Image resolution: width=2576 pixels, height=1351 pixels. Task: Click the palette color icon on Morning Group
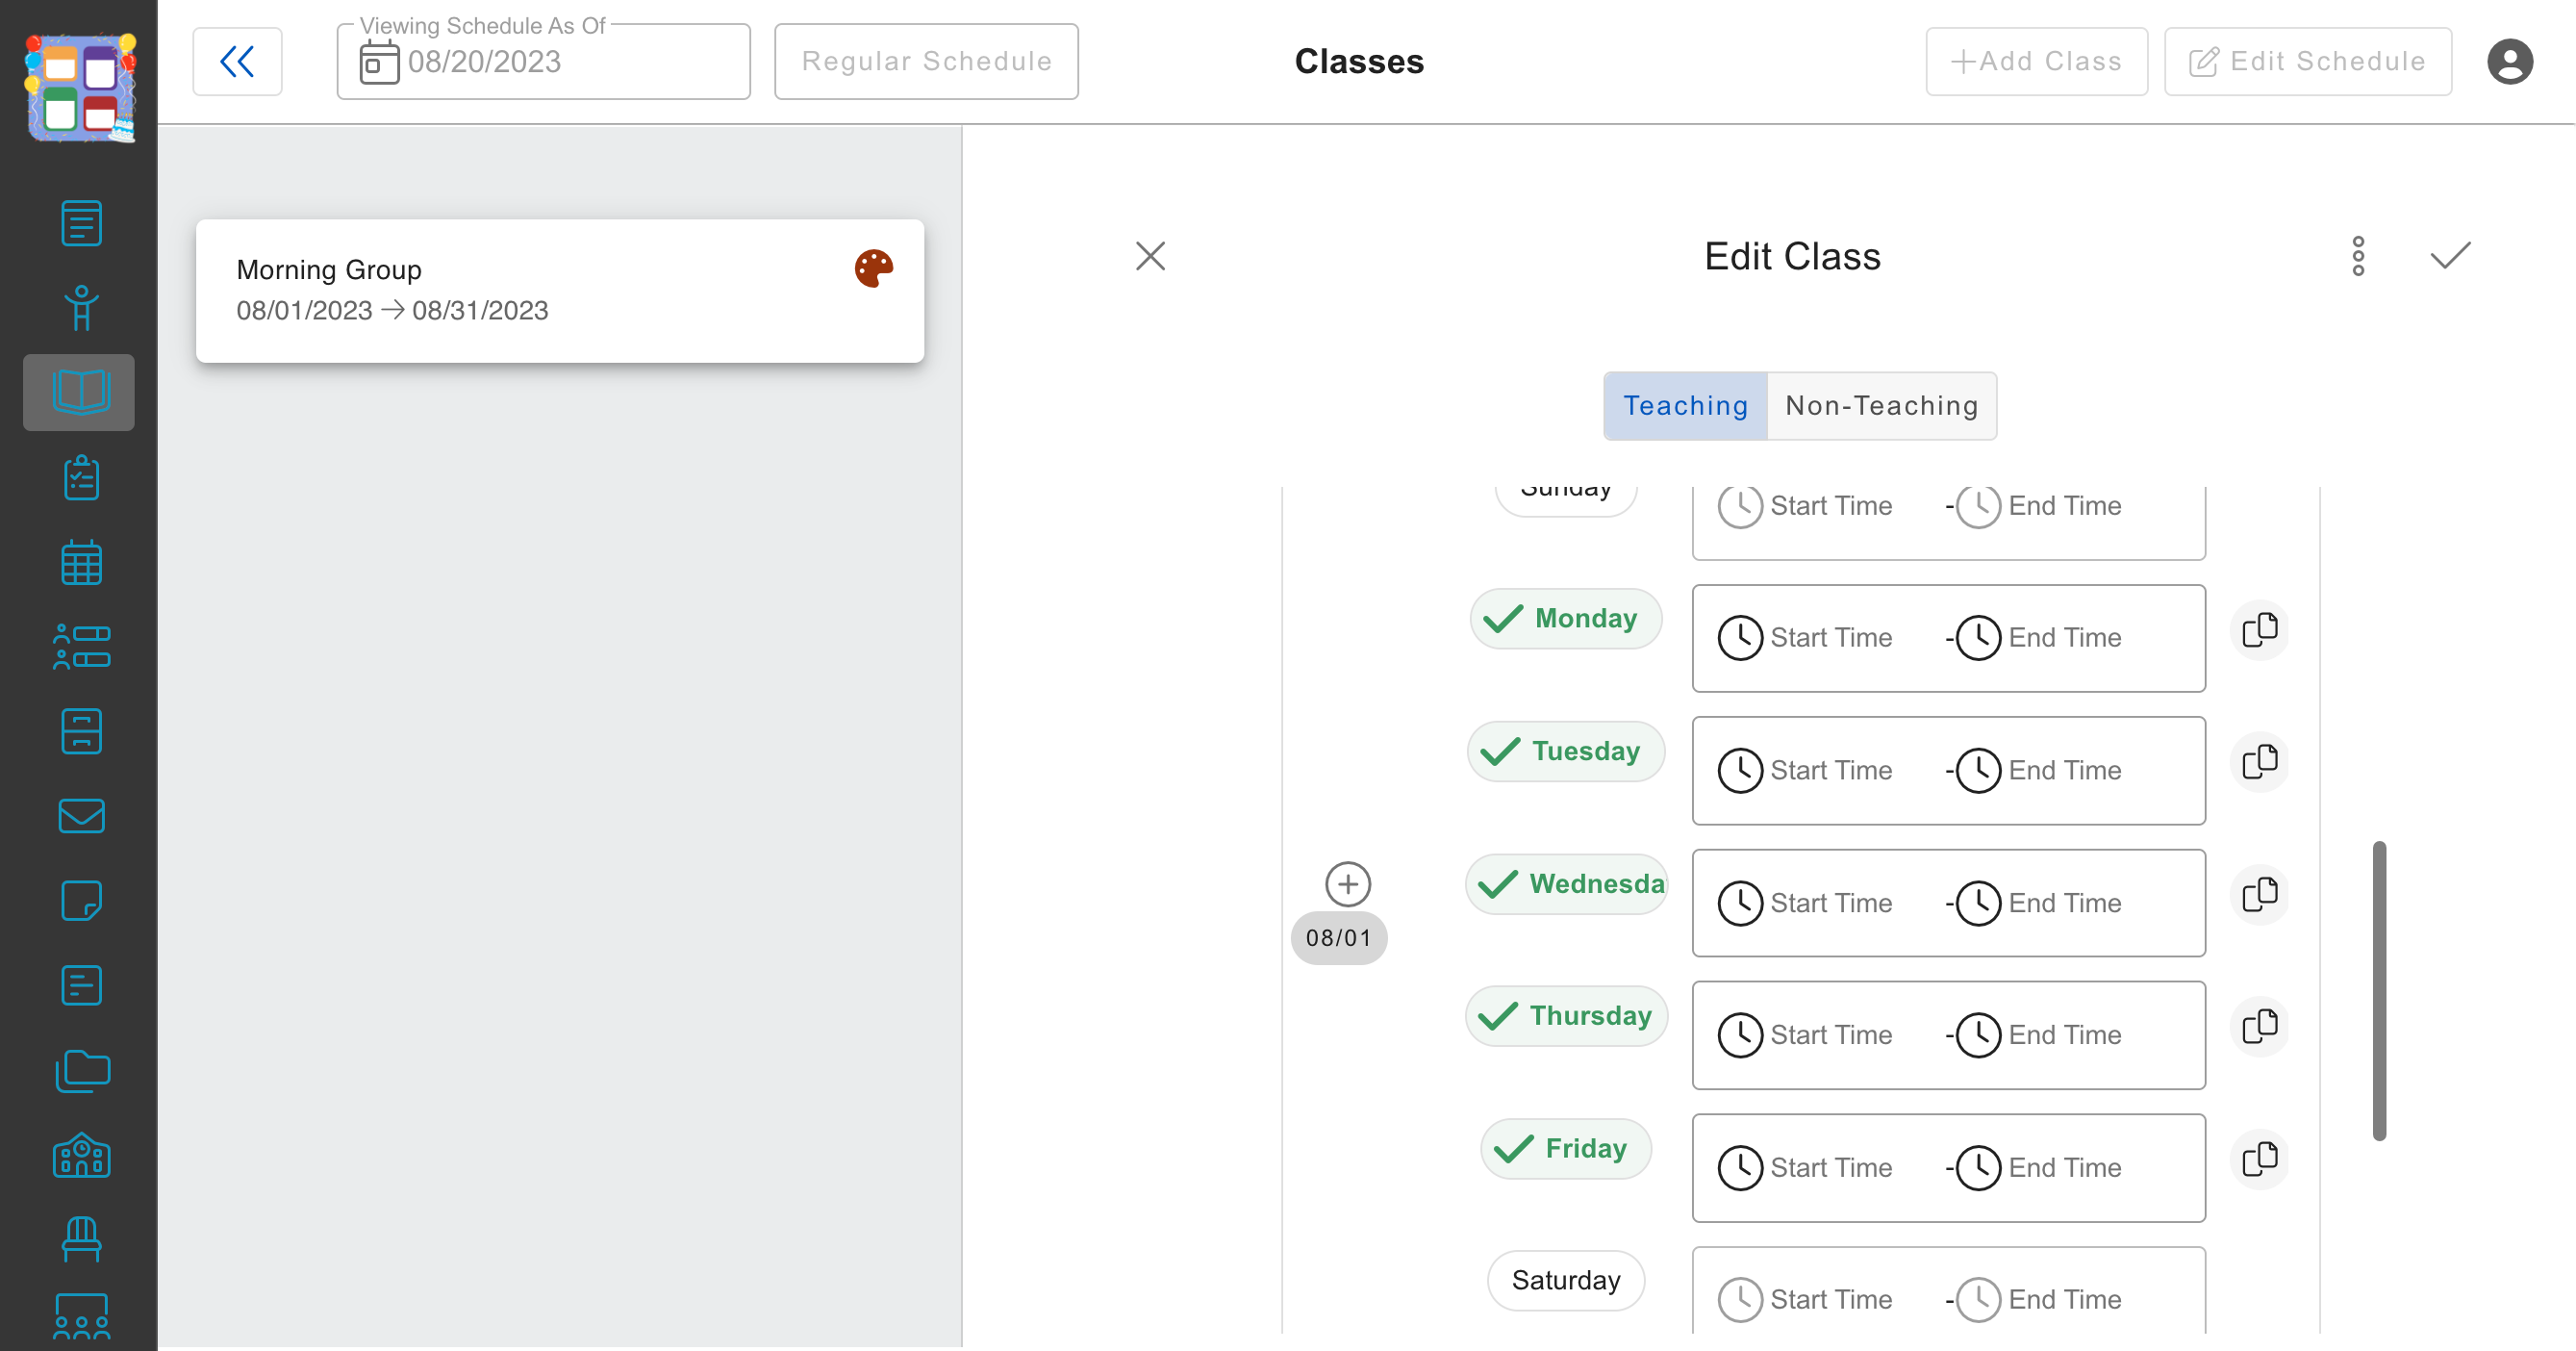873,268
